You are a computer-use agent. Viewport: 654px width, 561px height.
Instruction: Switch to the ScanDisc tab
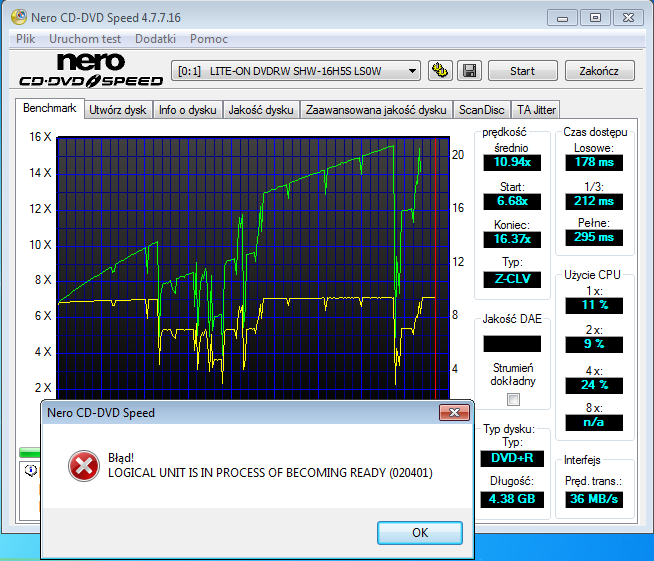click(482, 110)
